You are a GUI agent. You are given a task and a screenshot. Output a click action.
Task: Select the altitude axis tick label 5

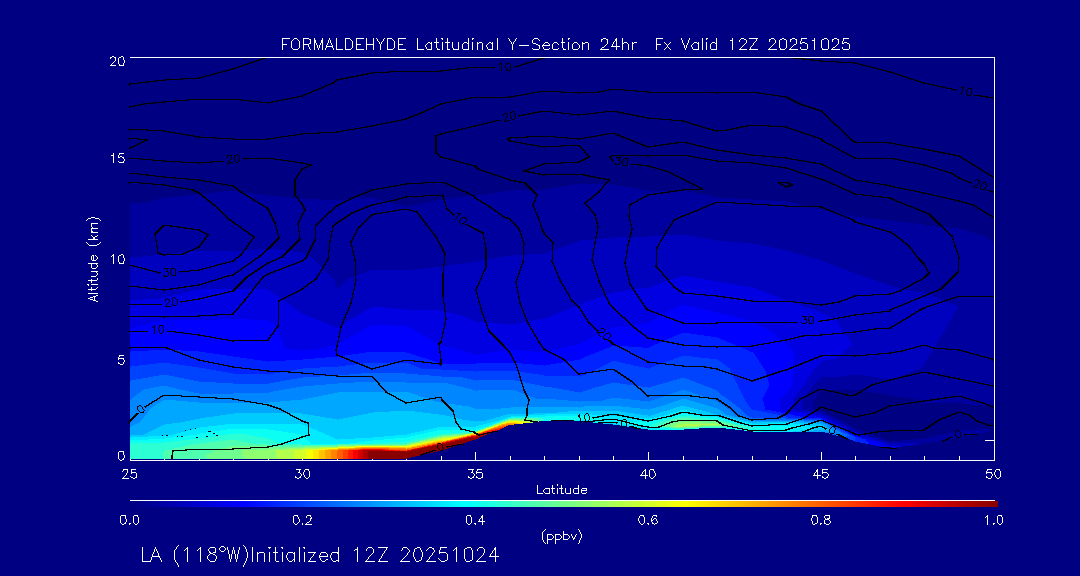(120, 360)
